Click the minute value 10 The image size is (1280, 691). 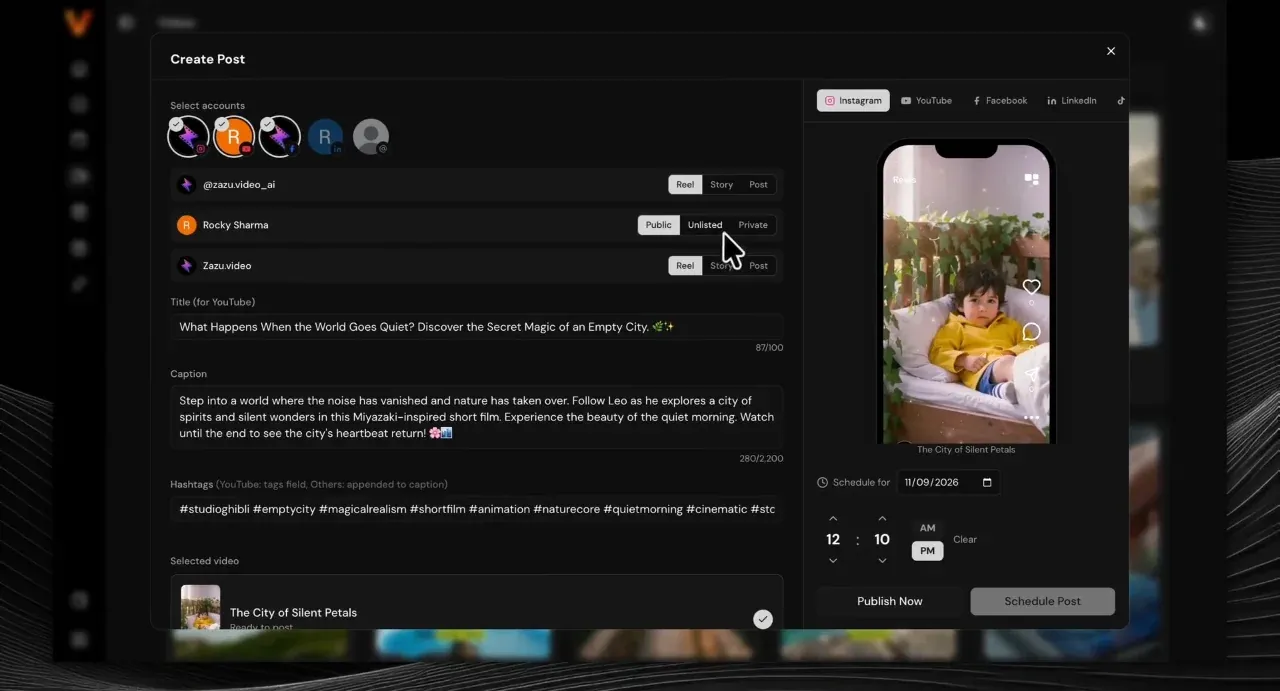pyautogui.click(x=882, y=539)
